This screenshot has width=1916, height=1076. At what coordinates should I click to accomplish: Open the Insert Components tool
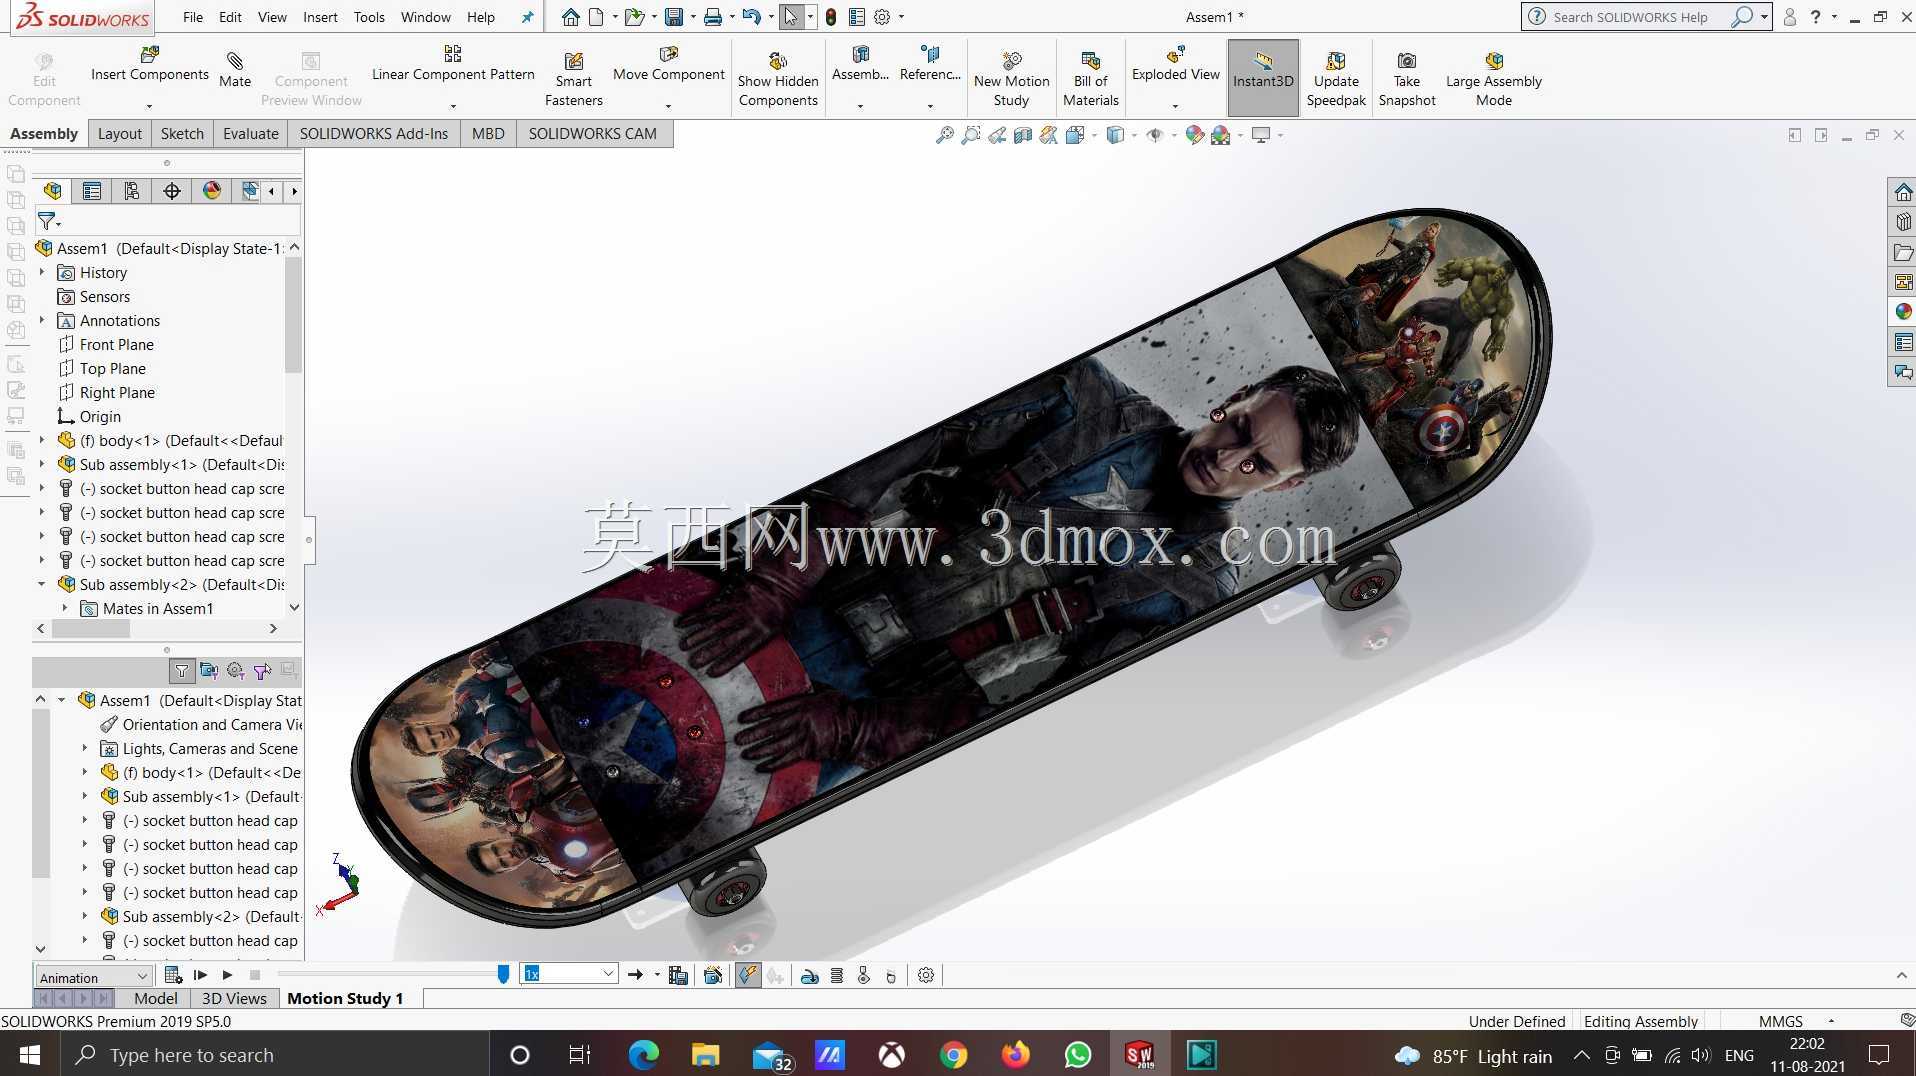click(x=150, y=63)
